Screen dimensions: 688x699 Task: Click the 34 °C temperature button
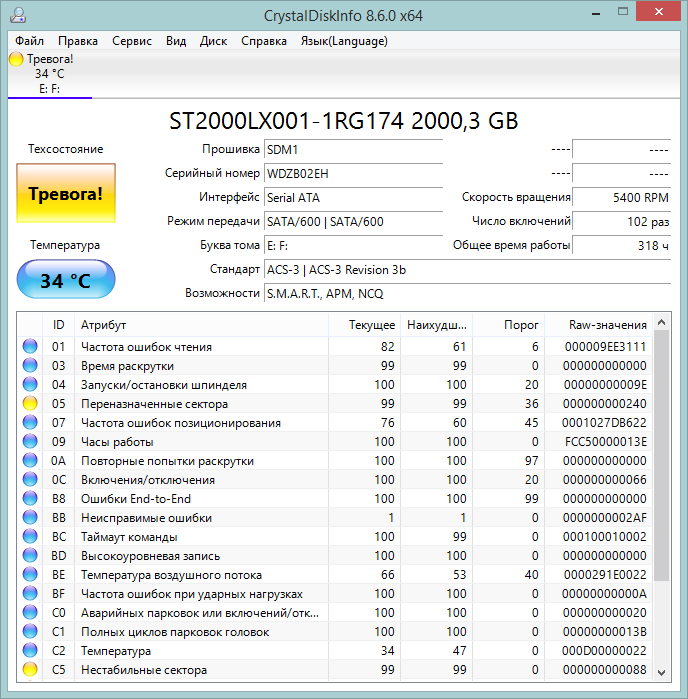coord(66,280)
